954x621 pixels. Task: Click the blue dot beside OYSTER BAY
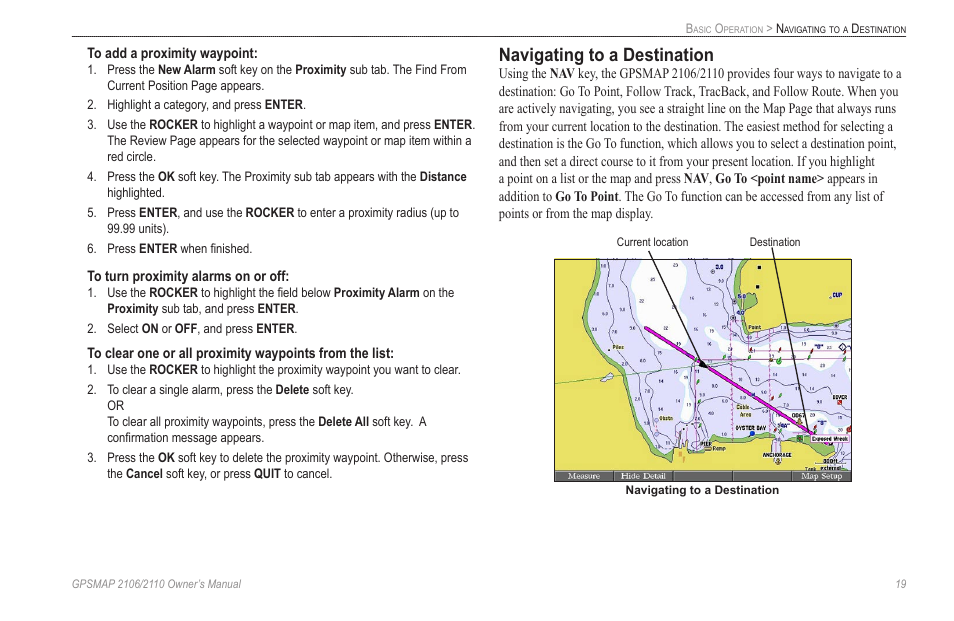(752, 434)
